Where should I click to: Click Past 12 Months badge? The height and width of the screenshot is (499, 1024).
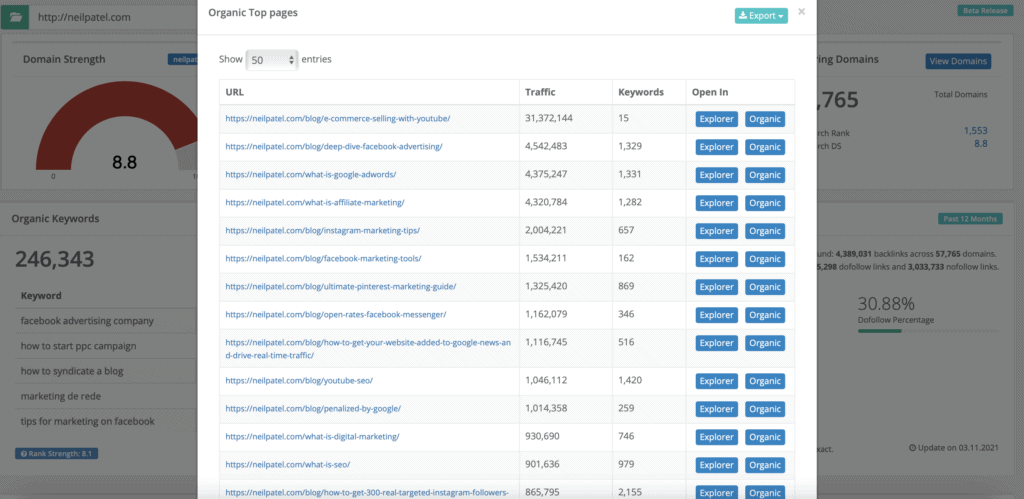coord(970,219)
